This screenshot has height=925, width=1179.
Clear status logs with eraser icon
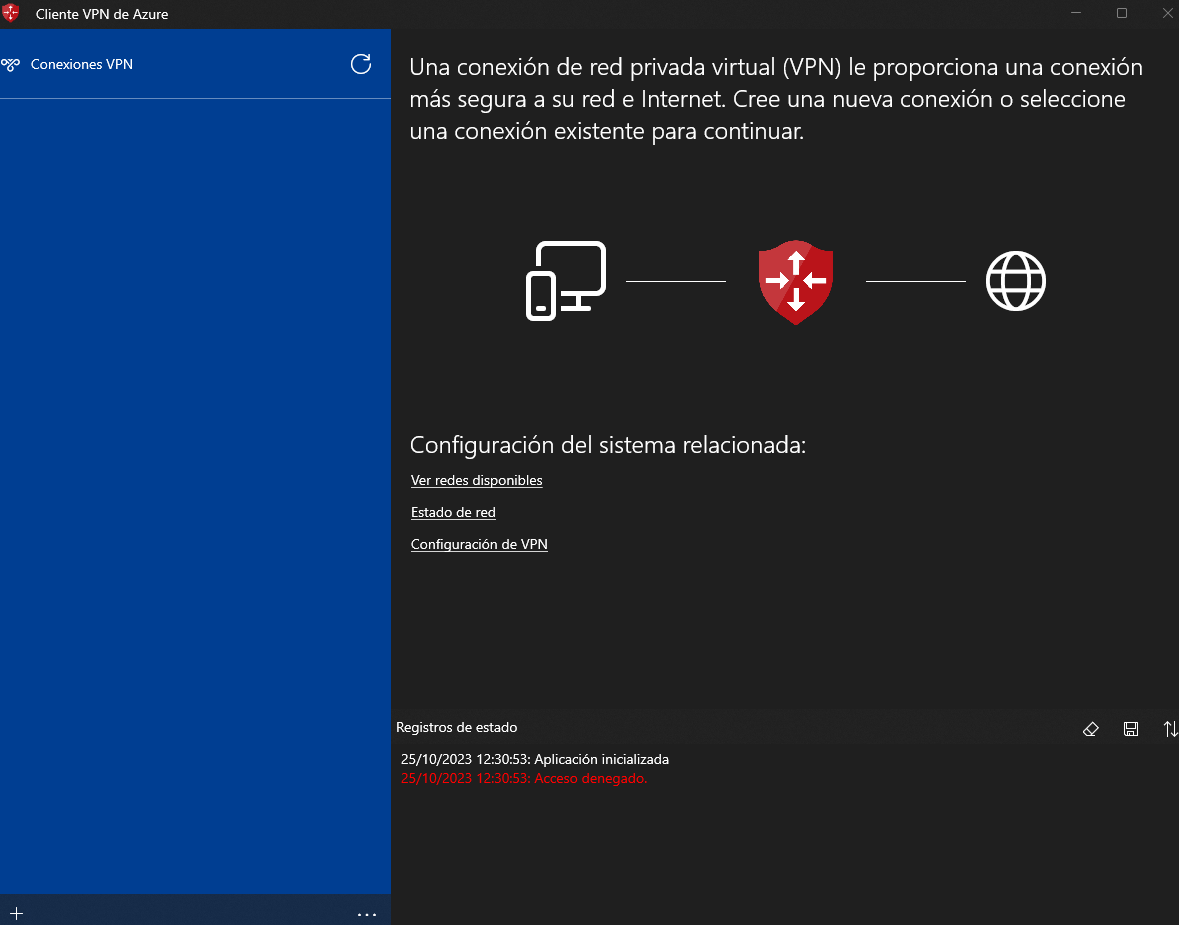pyautogui.click(x=1090, y=729)
